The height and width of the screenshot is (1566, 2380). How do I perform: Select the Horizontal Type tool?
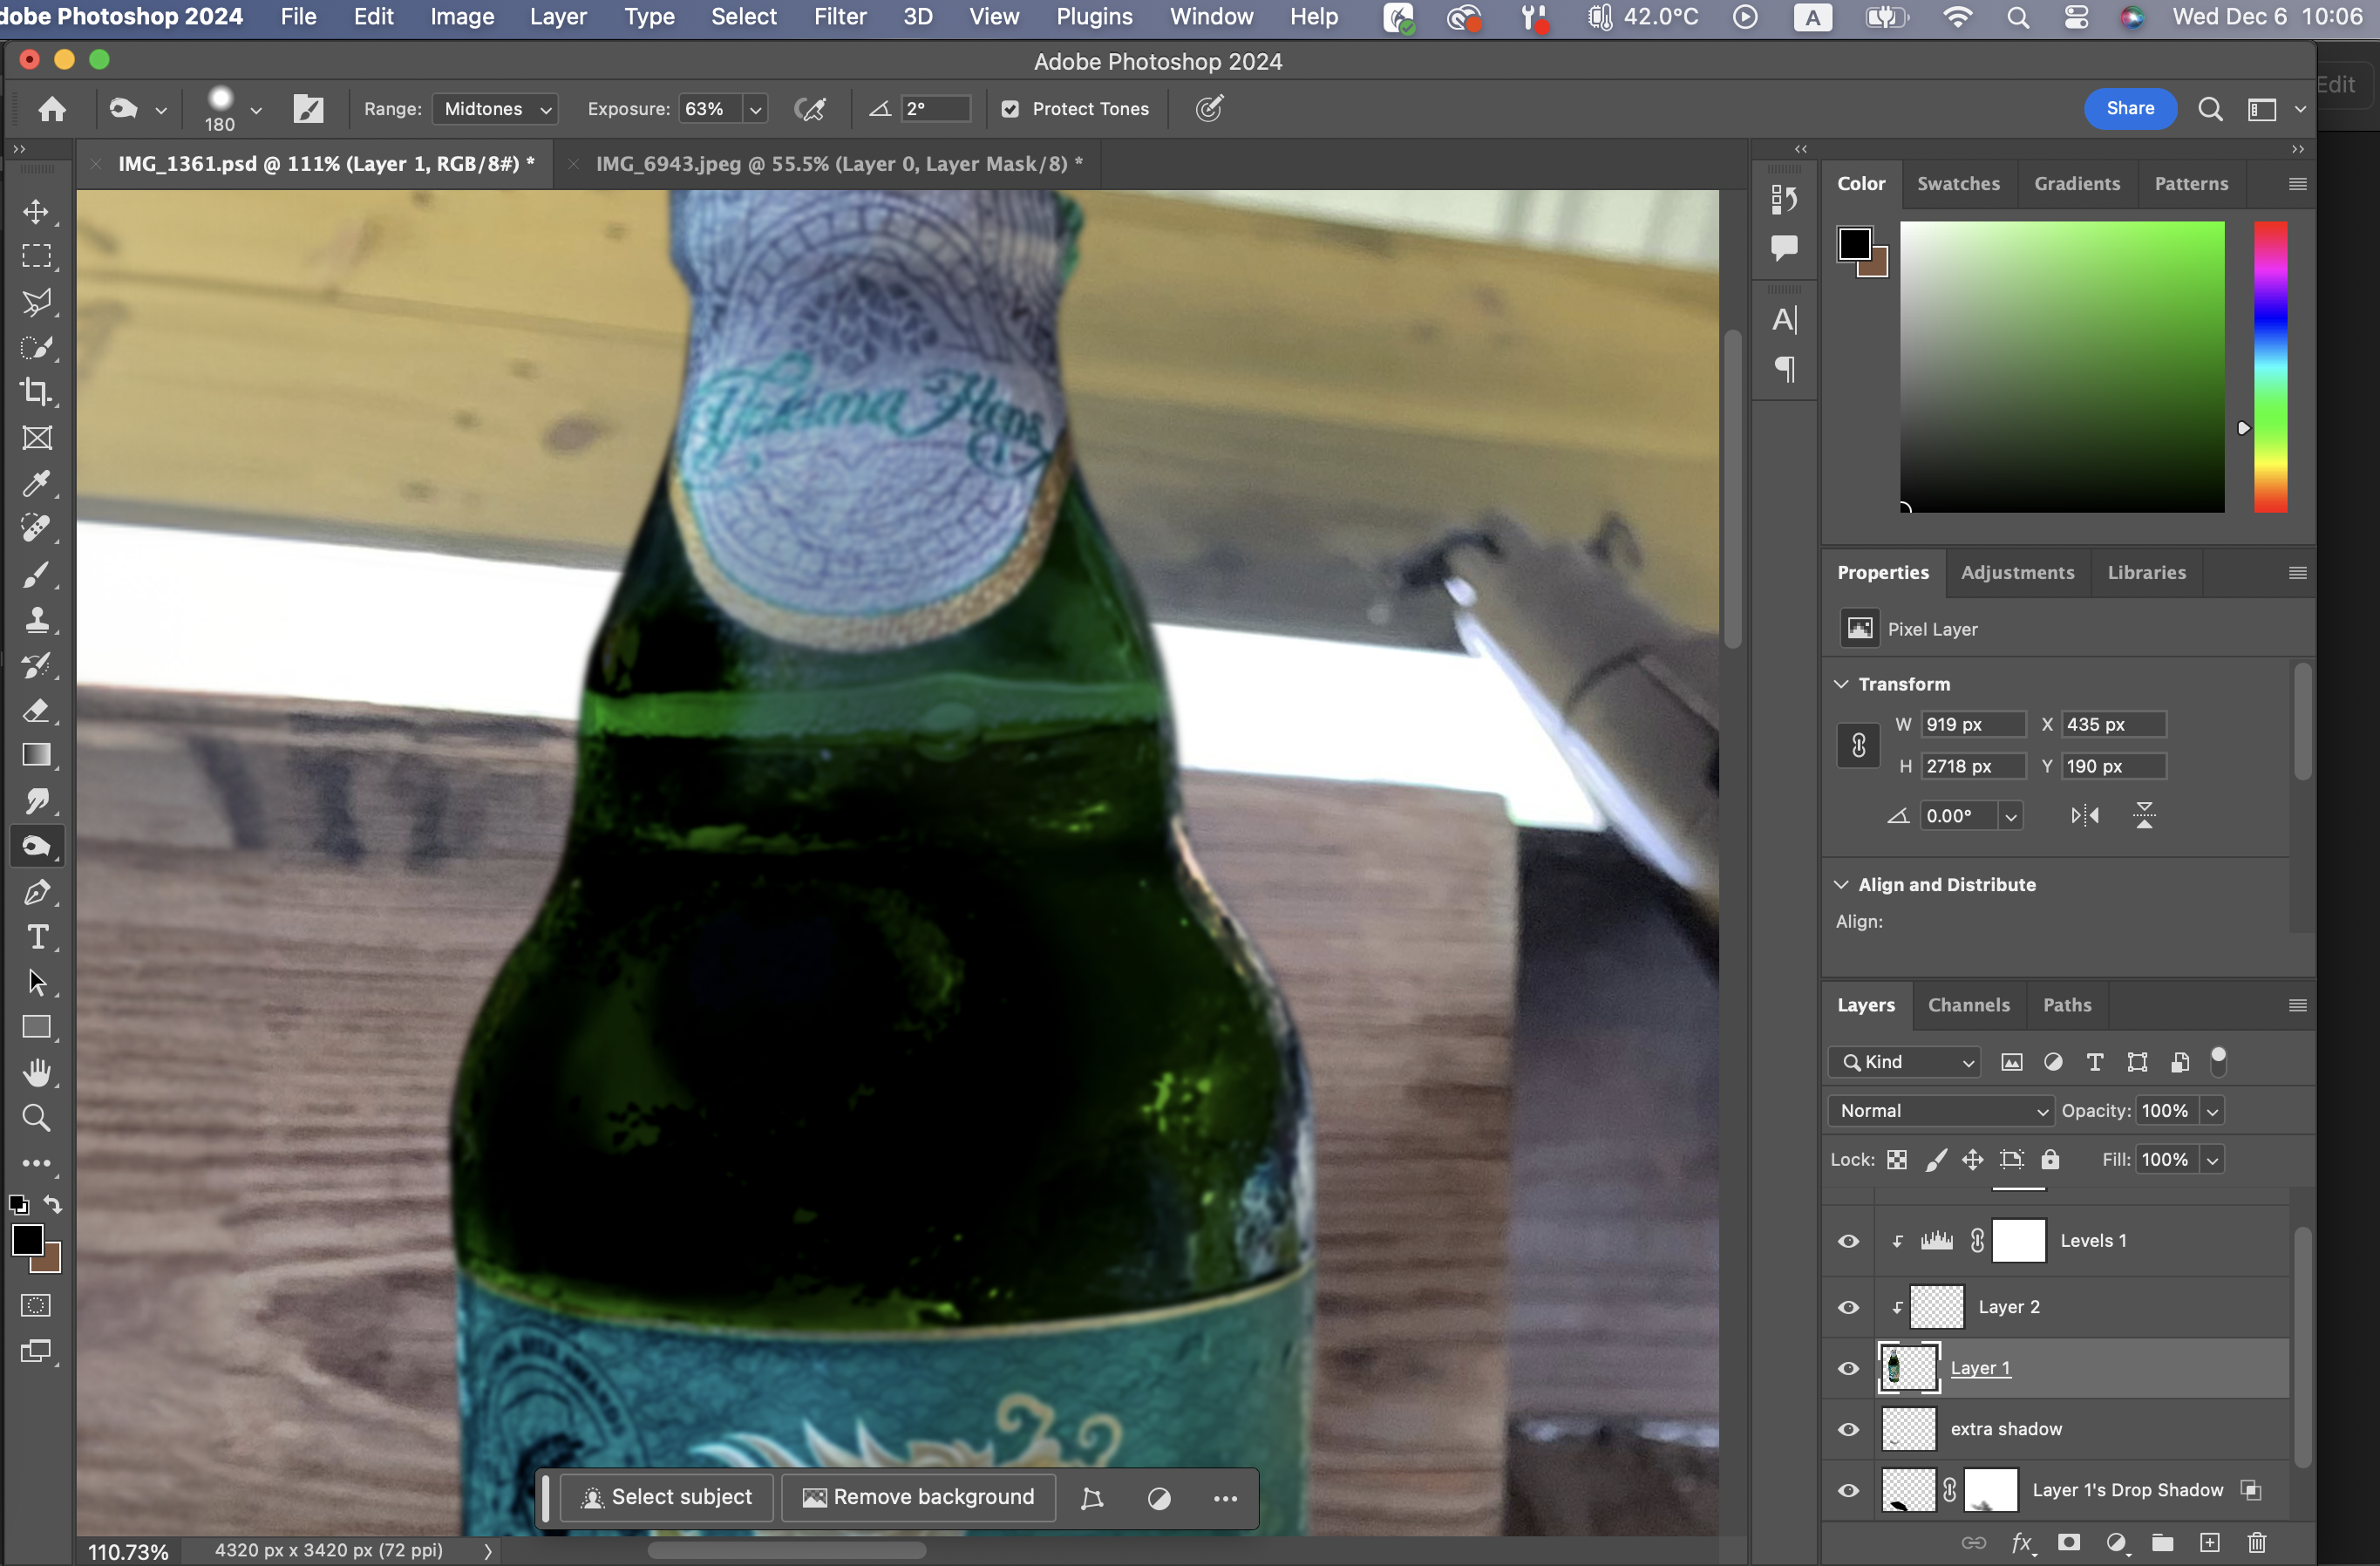[36, 937]
